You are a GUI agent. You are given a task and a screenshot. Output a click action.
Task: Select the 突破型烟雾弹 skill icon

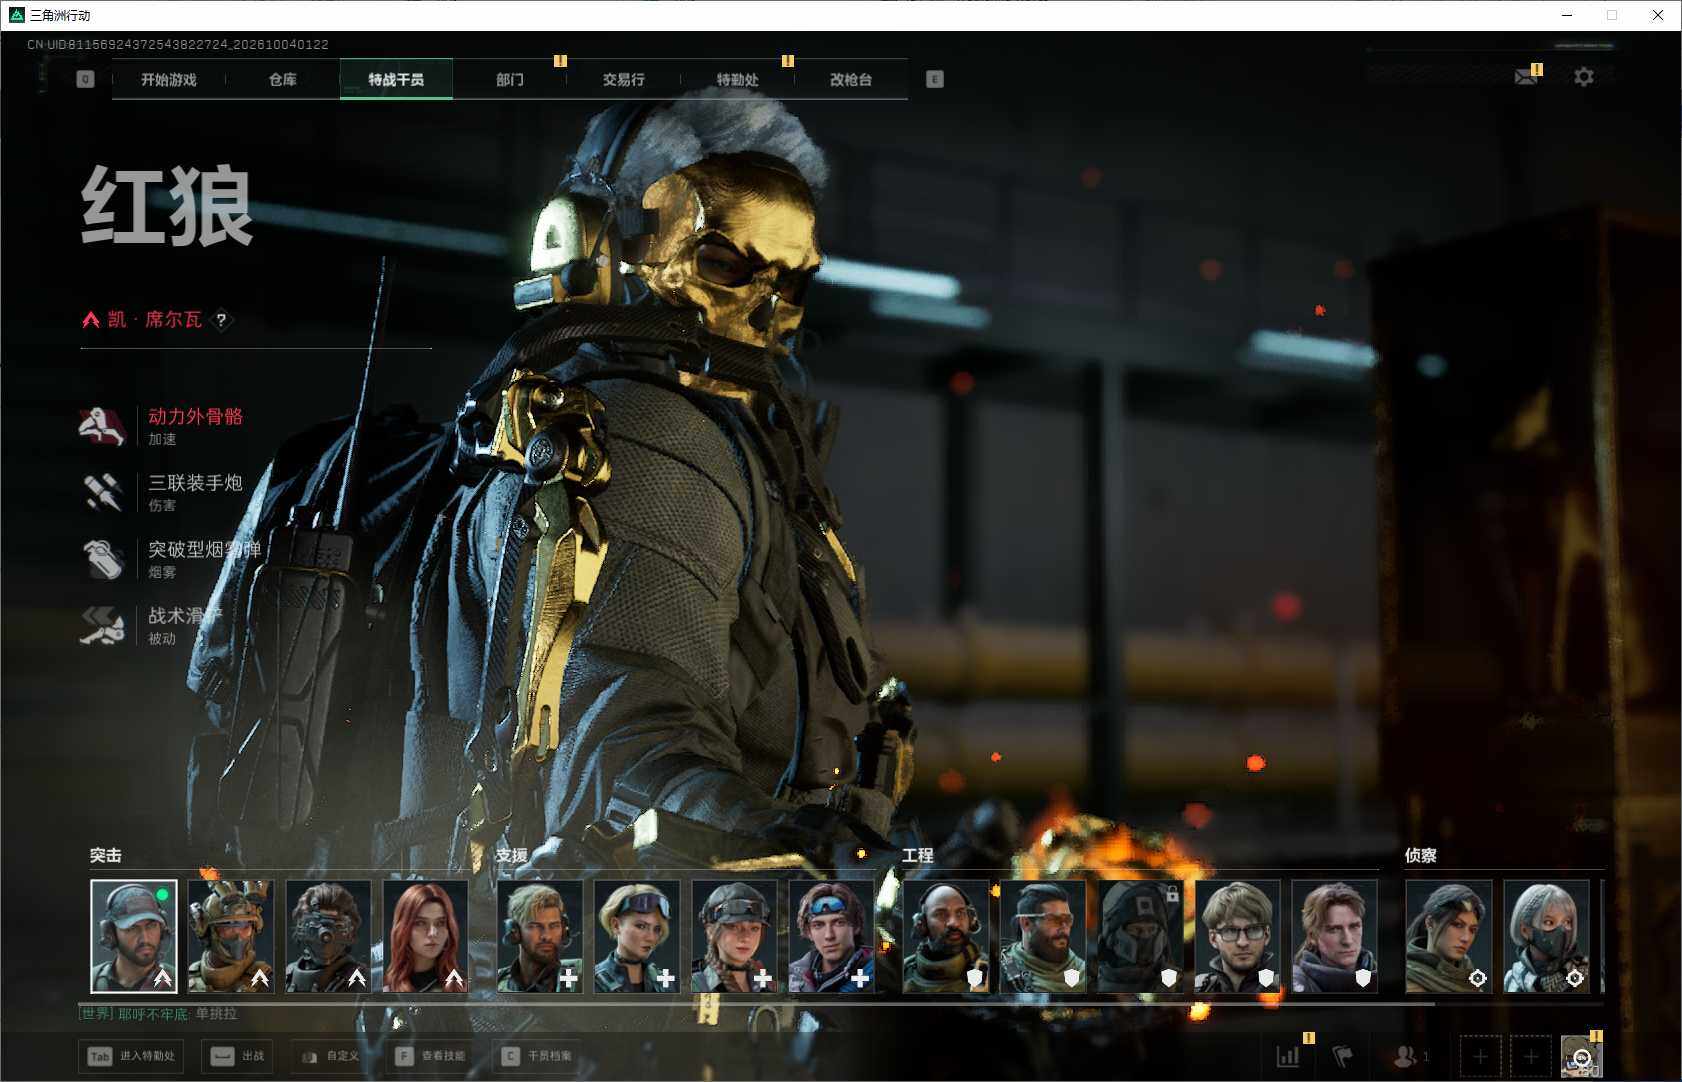(102, 559)
